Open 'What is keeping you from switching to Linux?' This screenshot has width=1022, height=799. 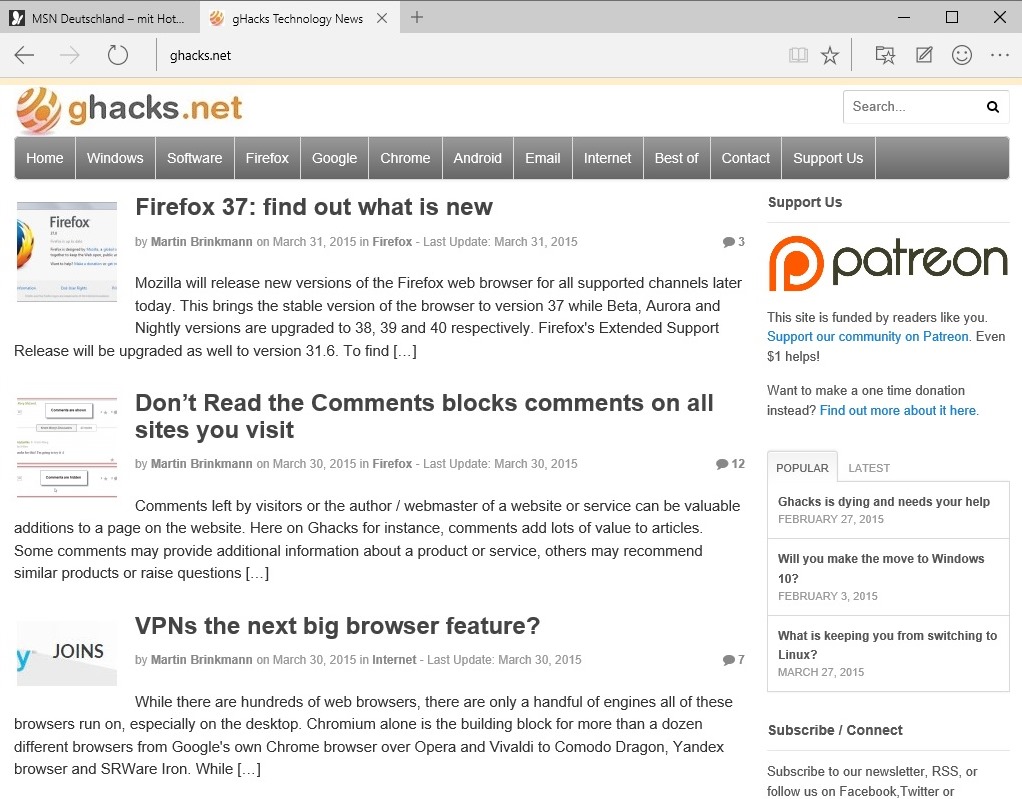tap(888, 645)
